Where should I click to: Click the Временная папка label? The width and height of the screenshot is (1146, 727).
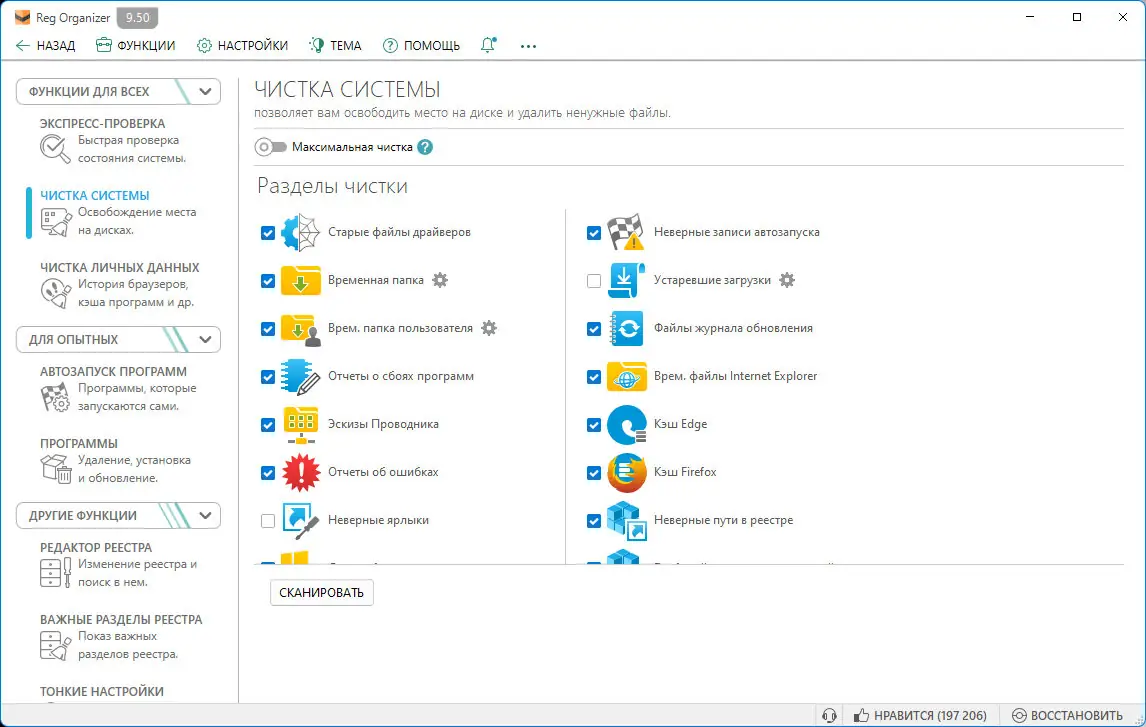(x=376, y=281)
